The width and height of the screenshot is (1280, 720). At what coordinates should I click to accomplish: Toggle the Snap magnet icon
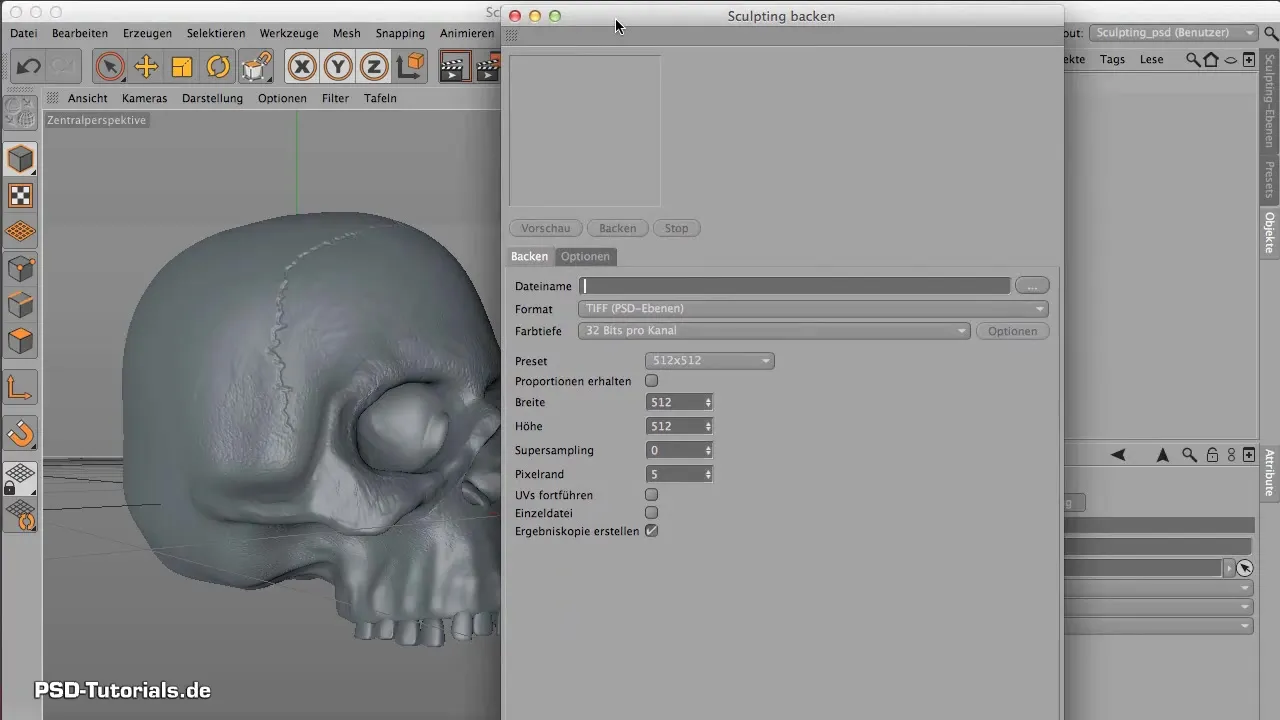(21, 433)
